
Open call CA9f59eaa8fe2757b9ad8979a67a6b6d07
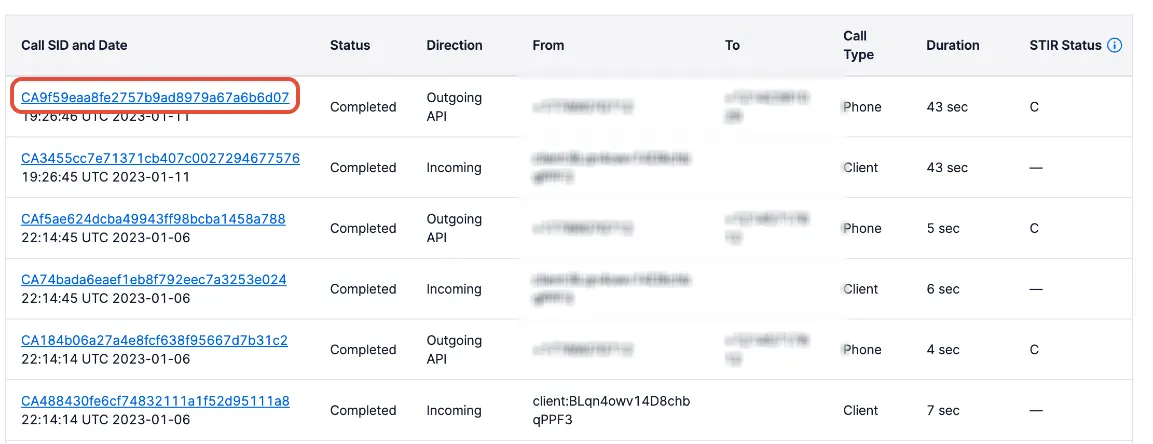click(x=154, y=98)
